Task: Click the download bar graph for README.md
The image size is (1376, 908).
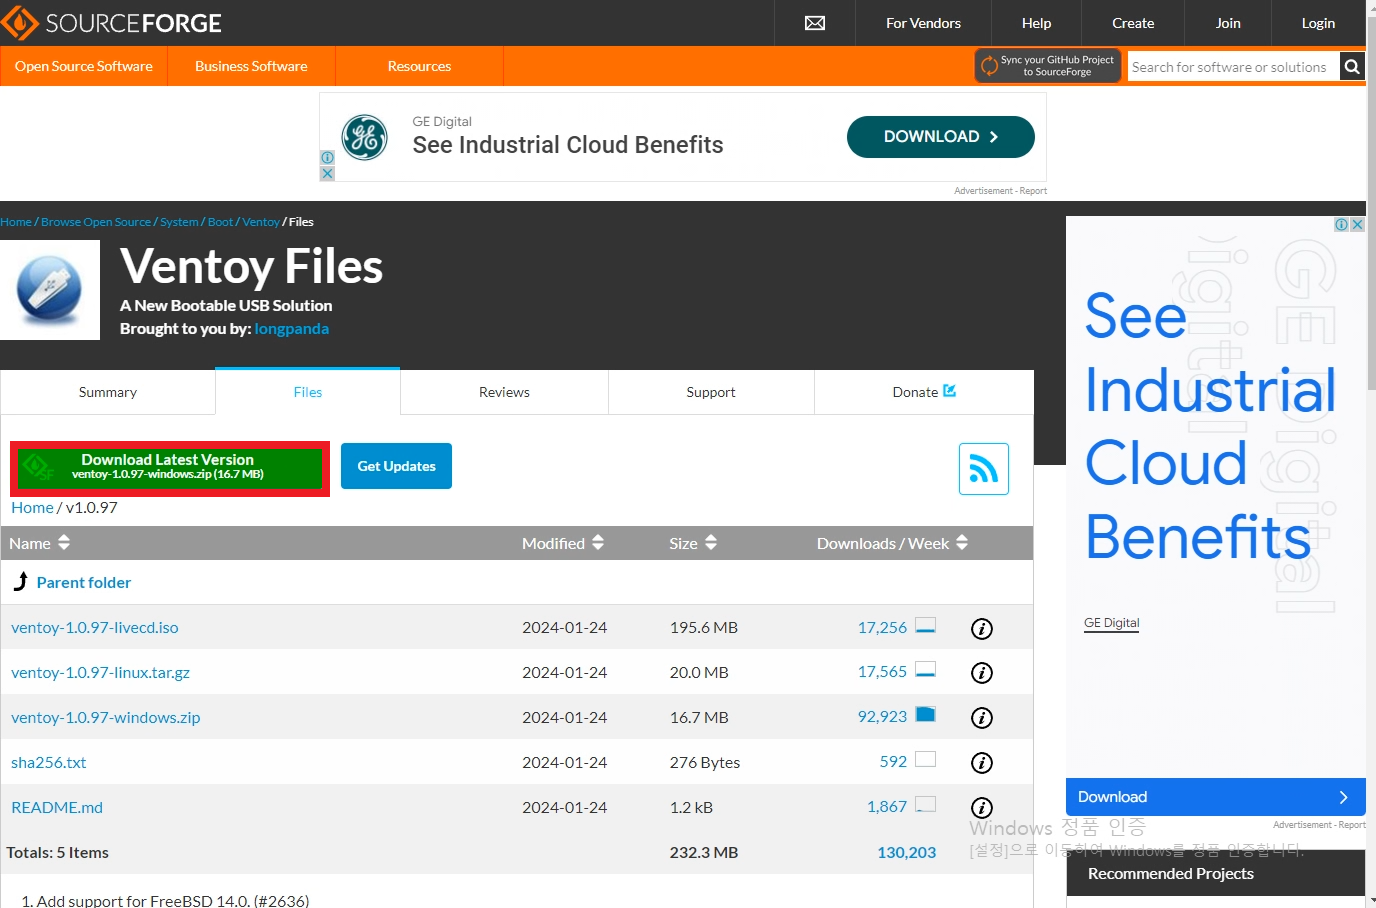Action: point(926,805)
